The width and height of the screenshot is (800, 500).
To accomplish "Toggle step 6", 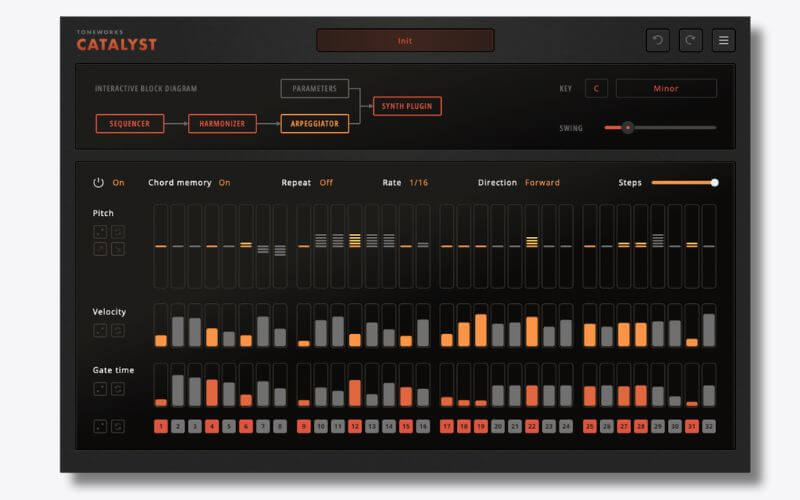I will [x=246, y=426].
